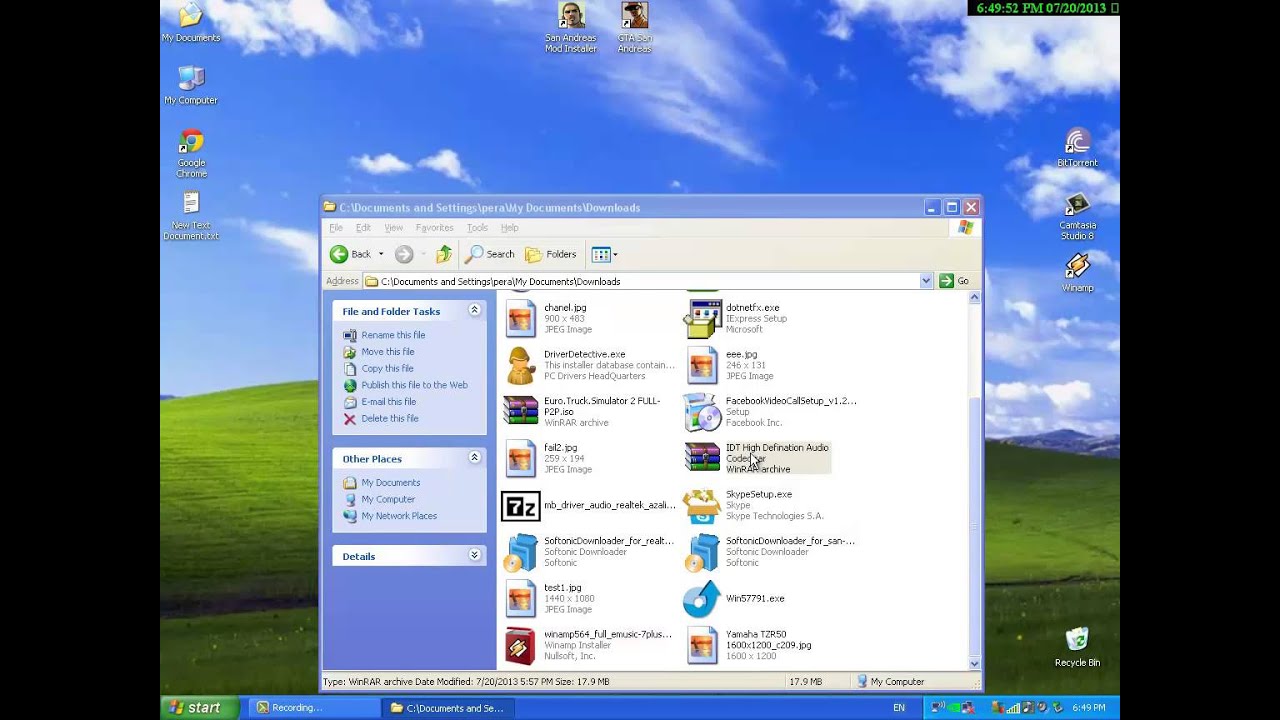This screenshot has width=1280, height=720.
Task: Open the Views dropdown button
Action: click(x=604, y=254)
